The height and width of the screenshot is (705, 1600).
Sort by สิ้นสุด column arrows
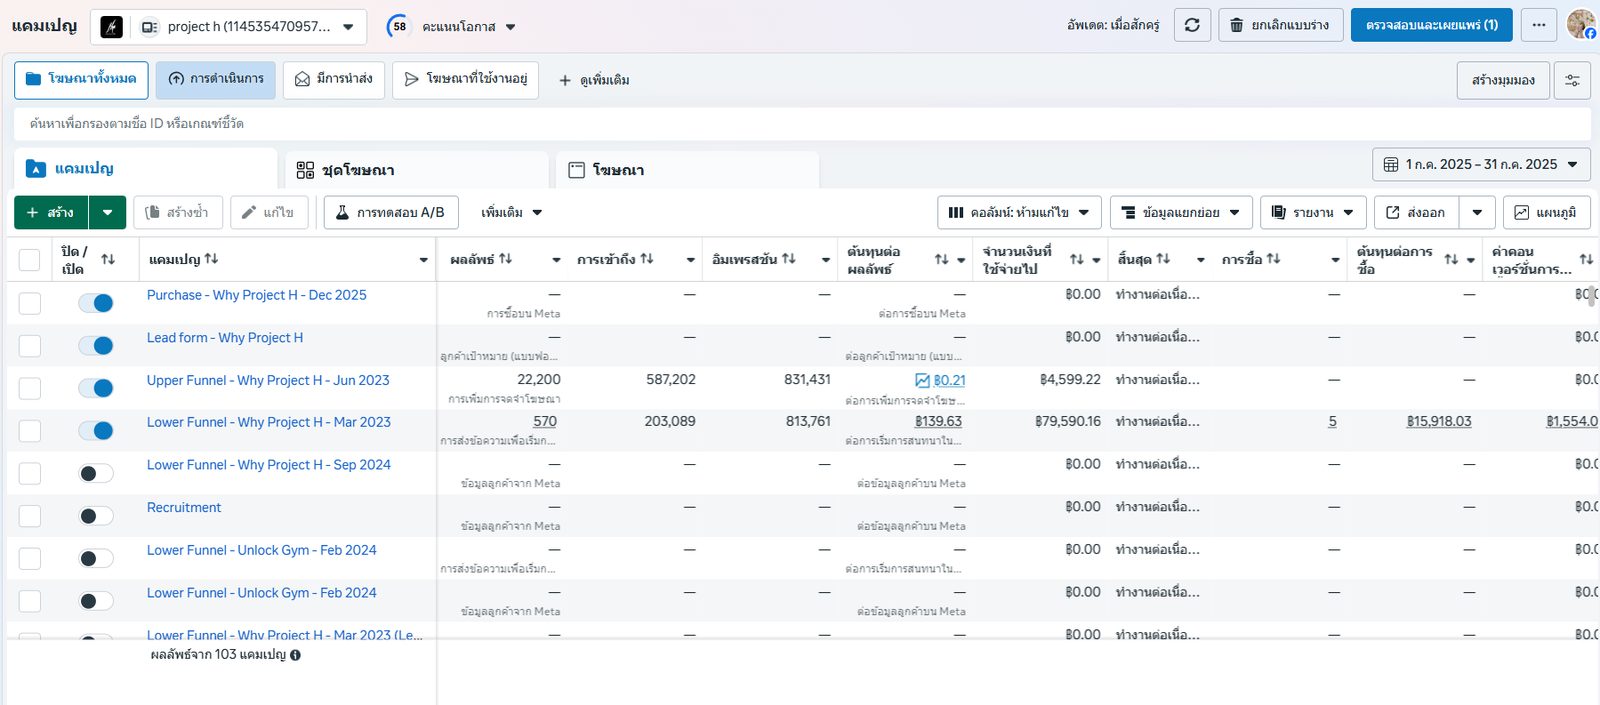1163,259
